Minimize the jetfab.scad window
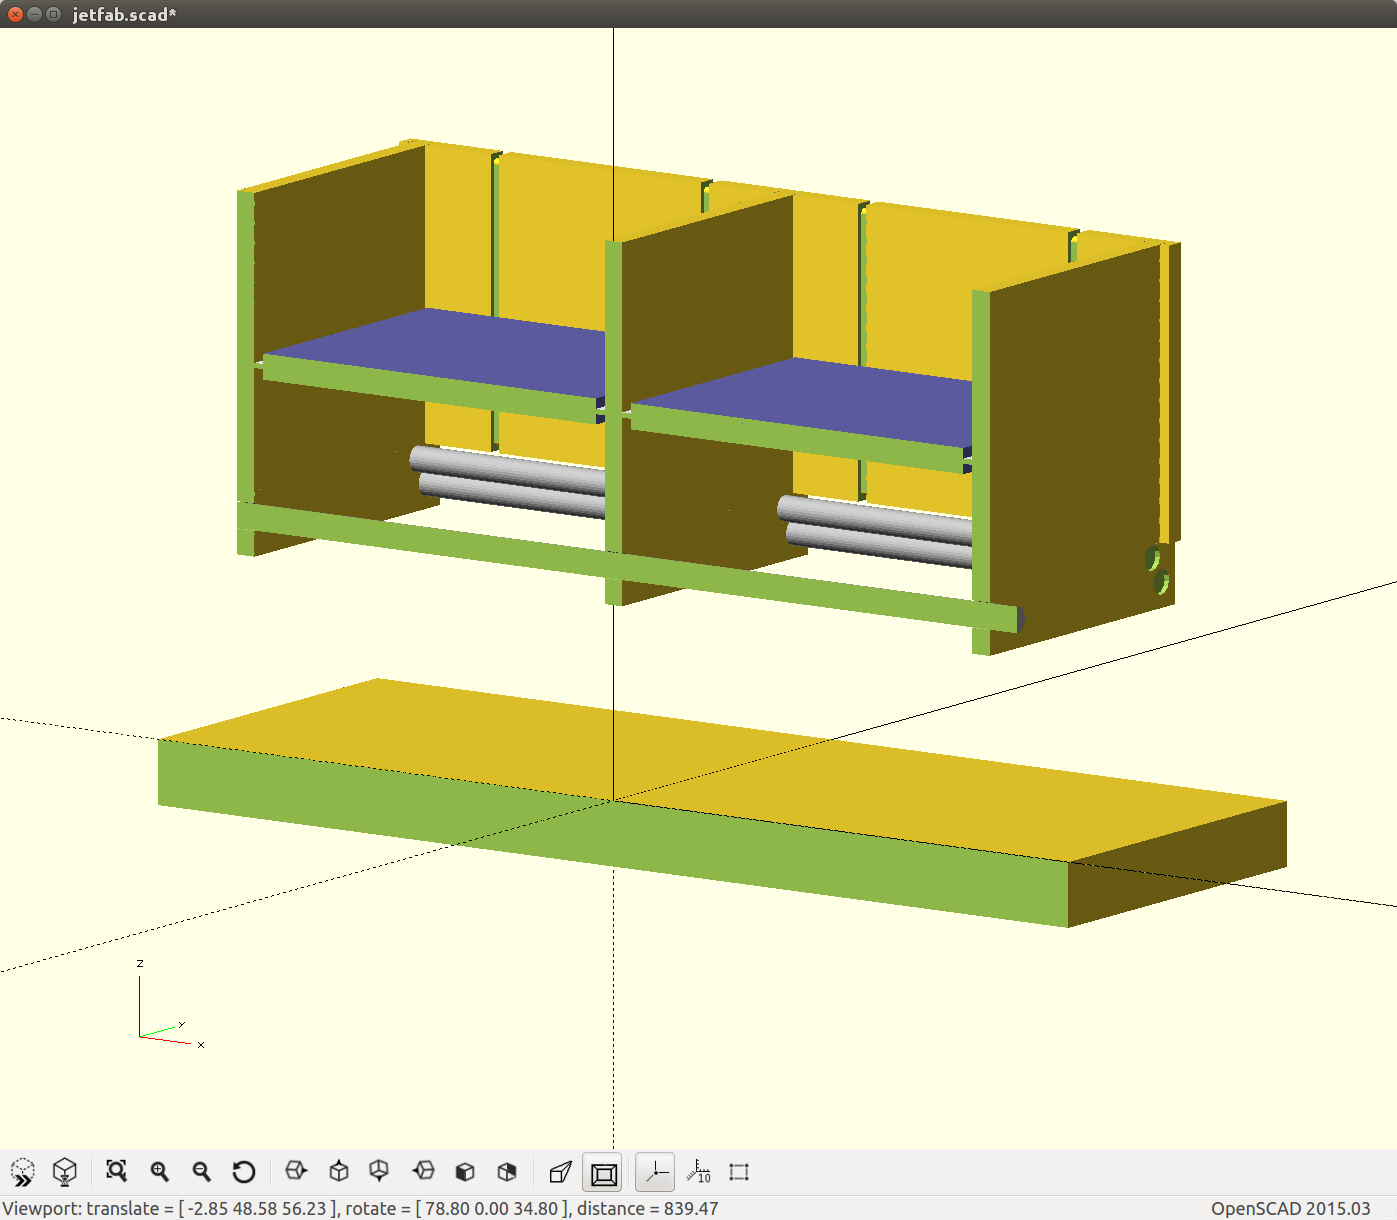The image size is (1397, 1220). pyautogui.click(x=34, y=14)
